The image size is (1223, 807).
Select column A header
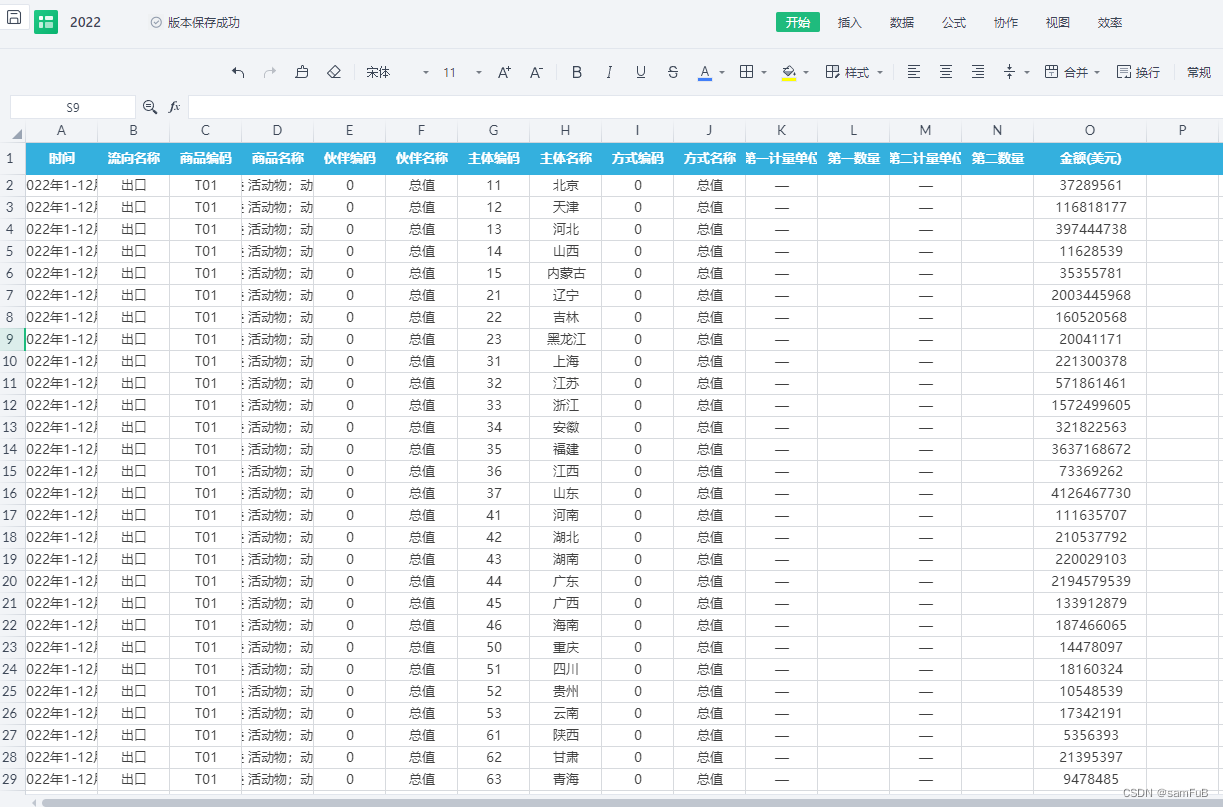click(62, 130)
